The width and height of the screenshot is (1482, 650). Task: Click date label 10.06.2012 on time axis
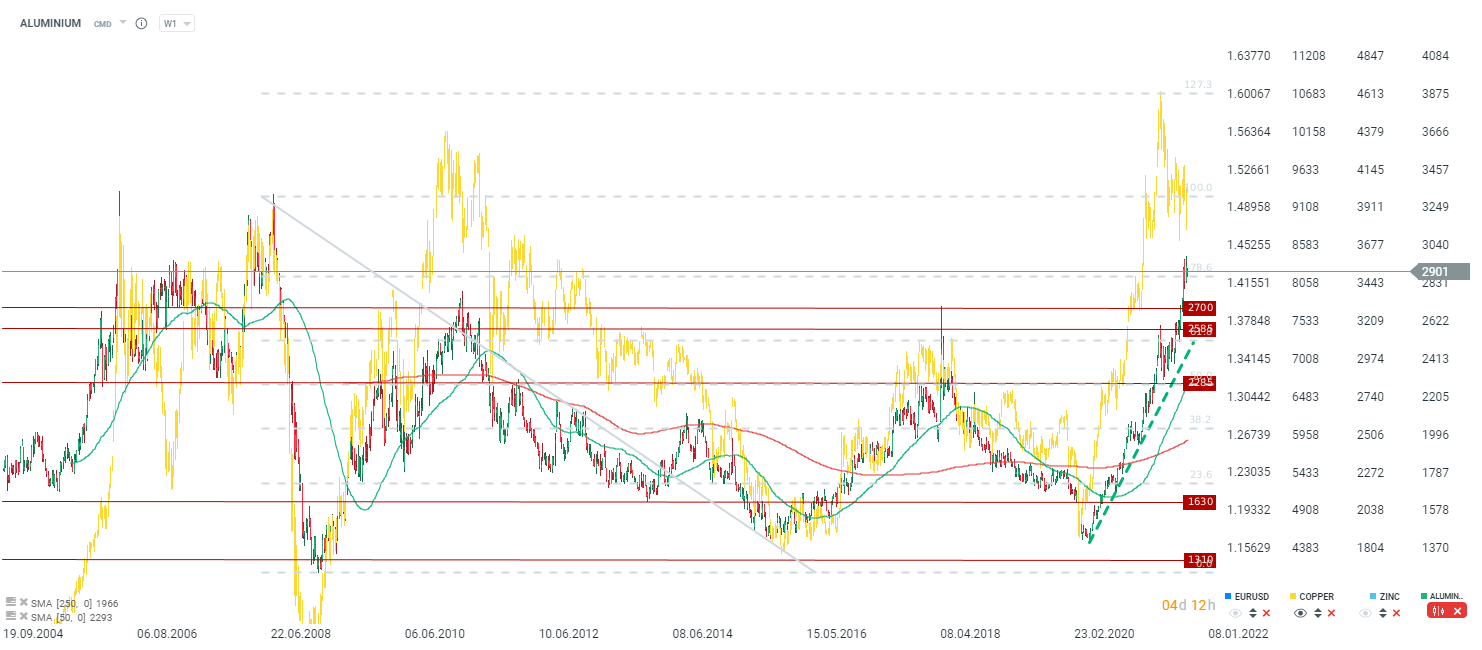(570, 634)
